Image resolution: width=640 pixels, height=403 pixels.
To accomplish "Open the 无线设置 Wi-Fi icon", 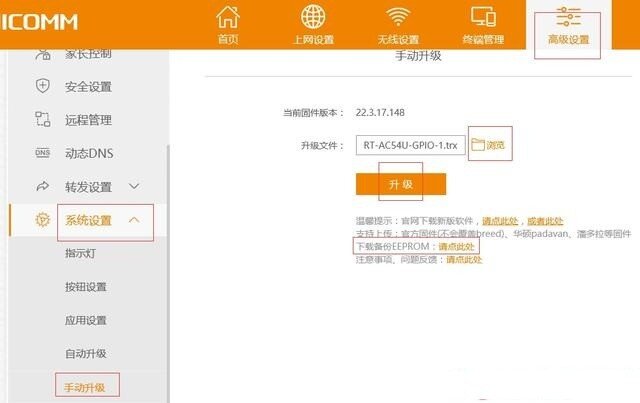I will [398, 18].
